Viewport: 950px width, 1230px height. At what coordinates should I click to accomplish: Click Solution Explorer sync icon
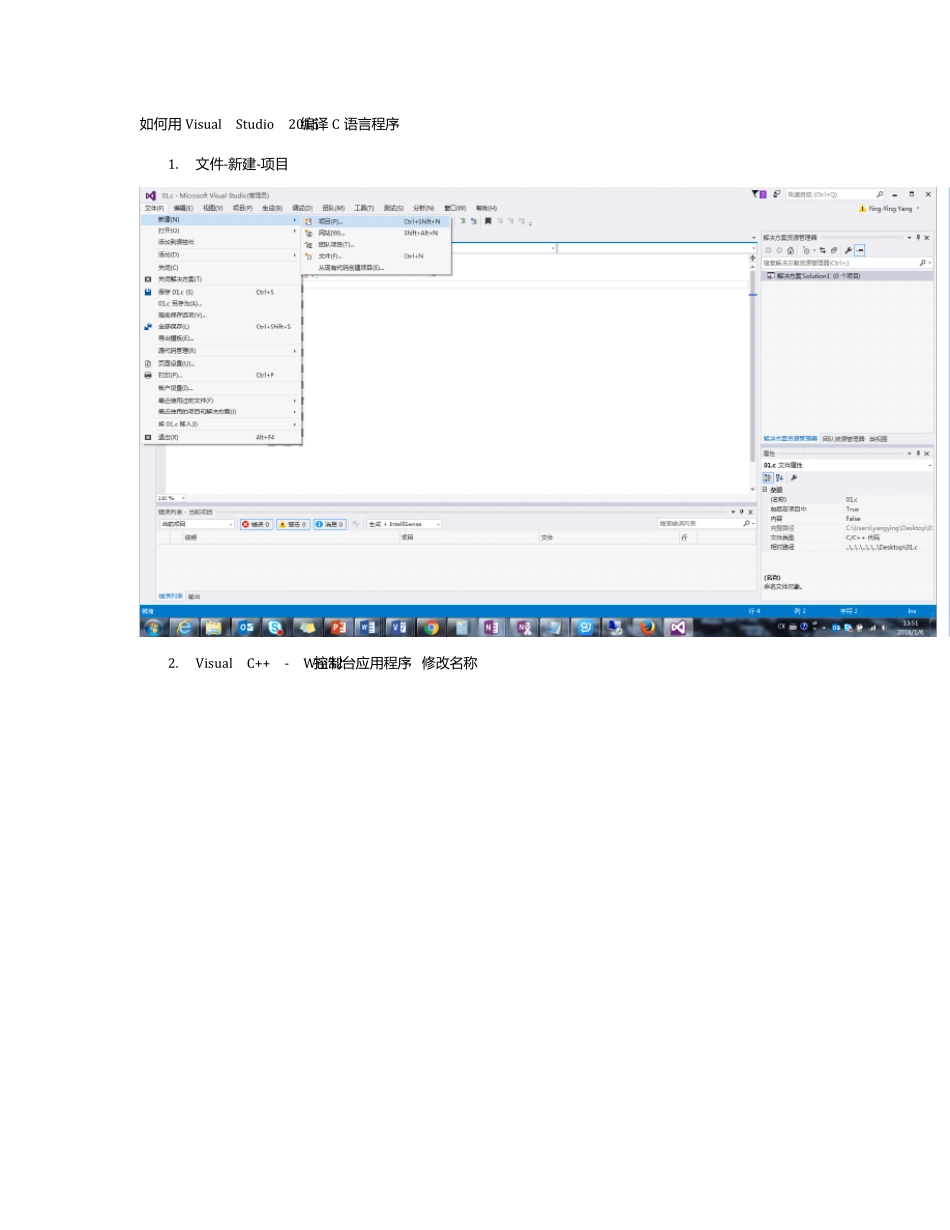[x=822, y=250]
